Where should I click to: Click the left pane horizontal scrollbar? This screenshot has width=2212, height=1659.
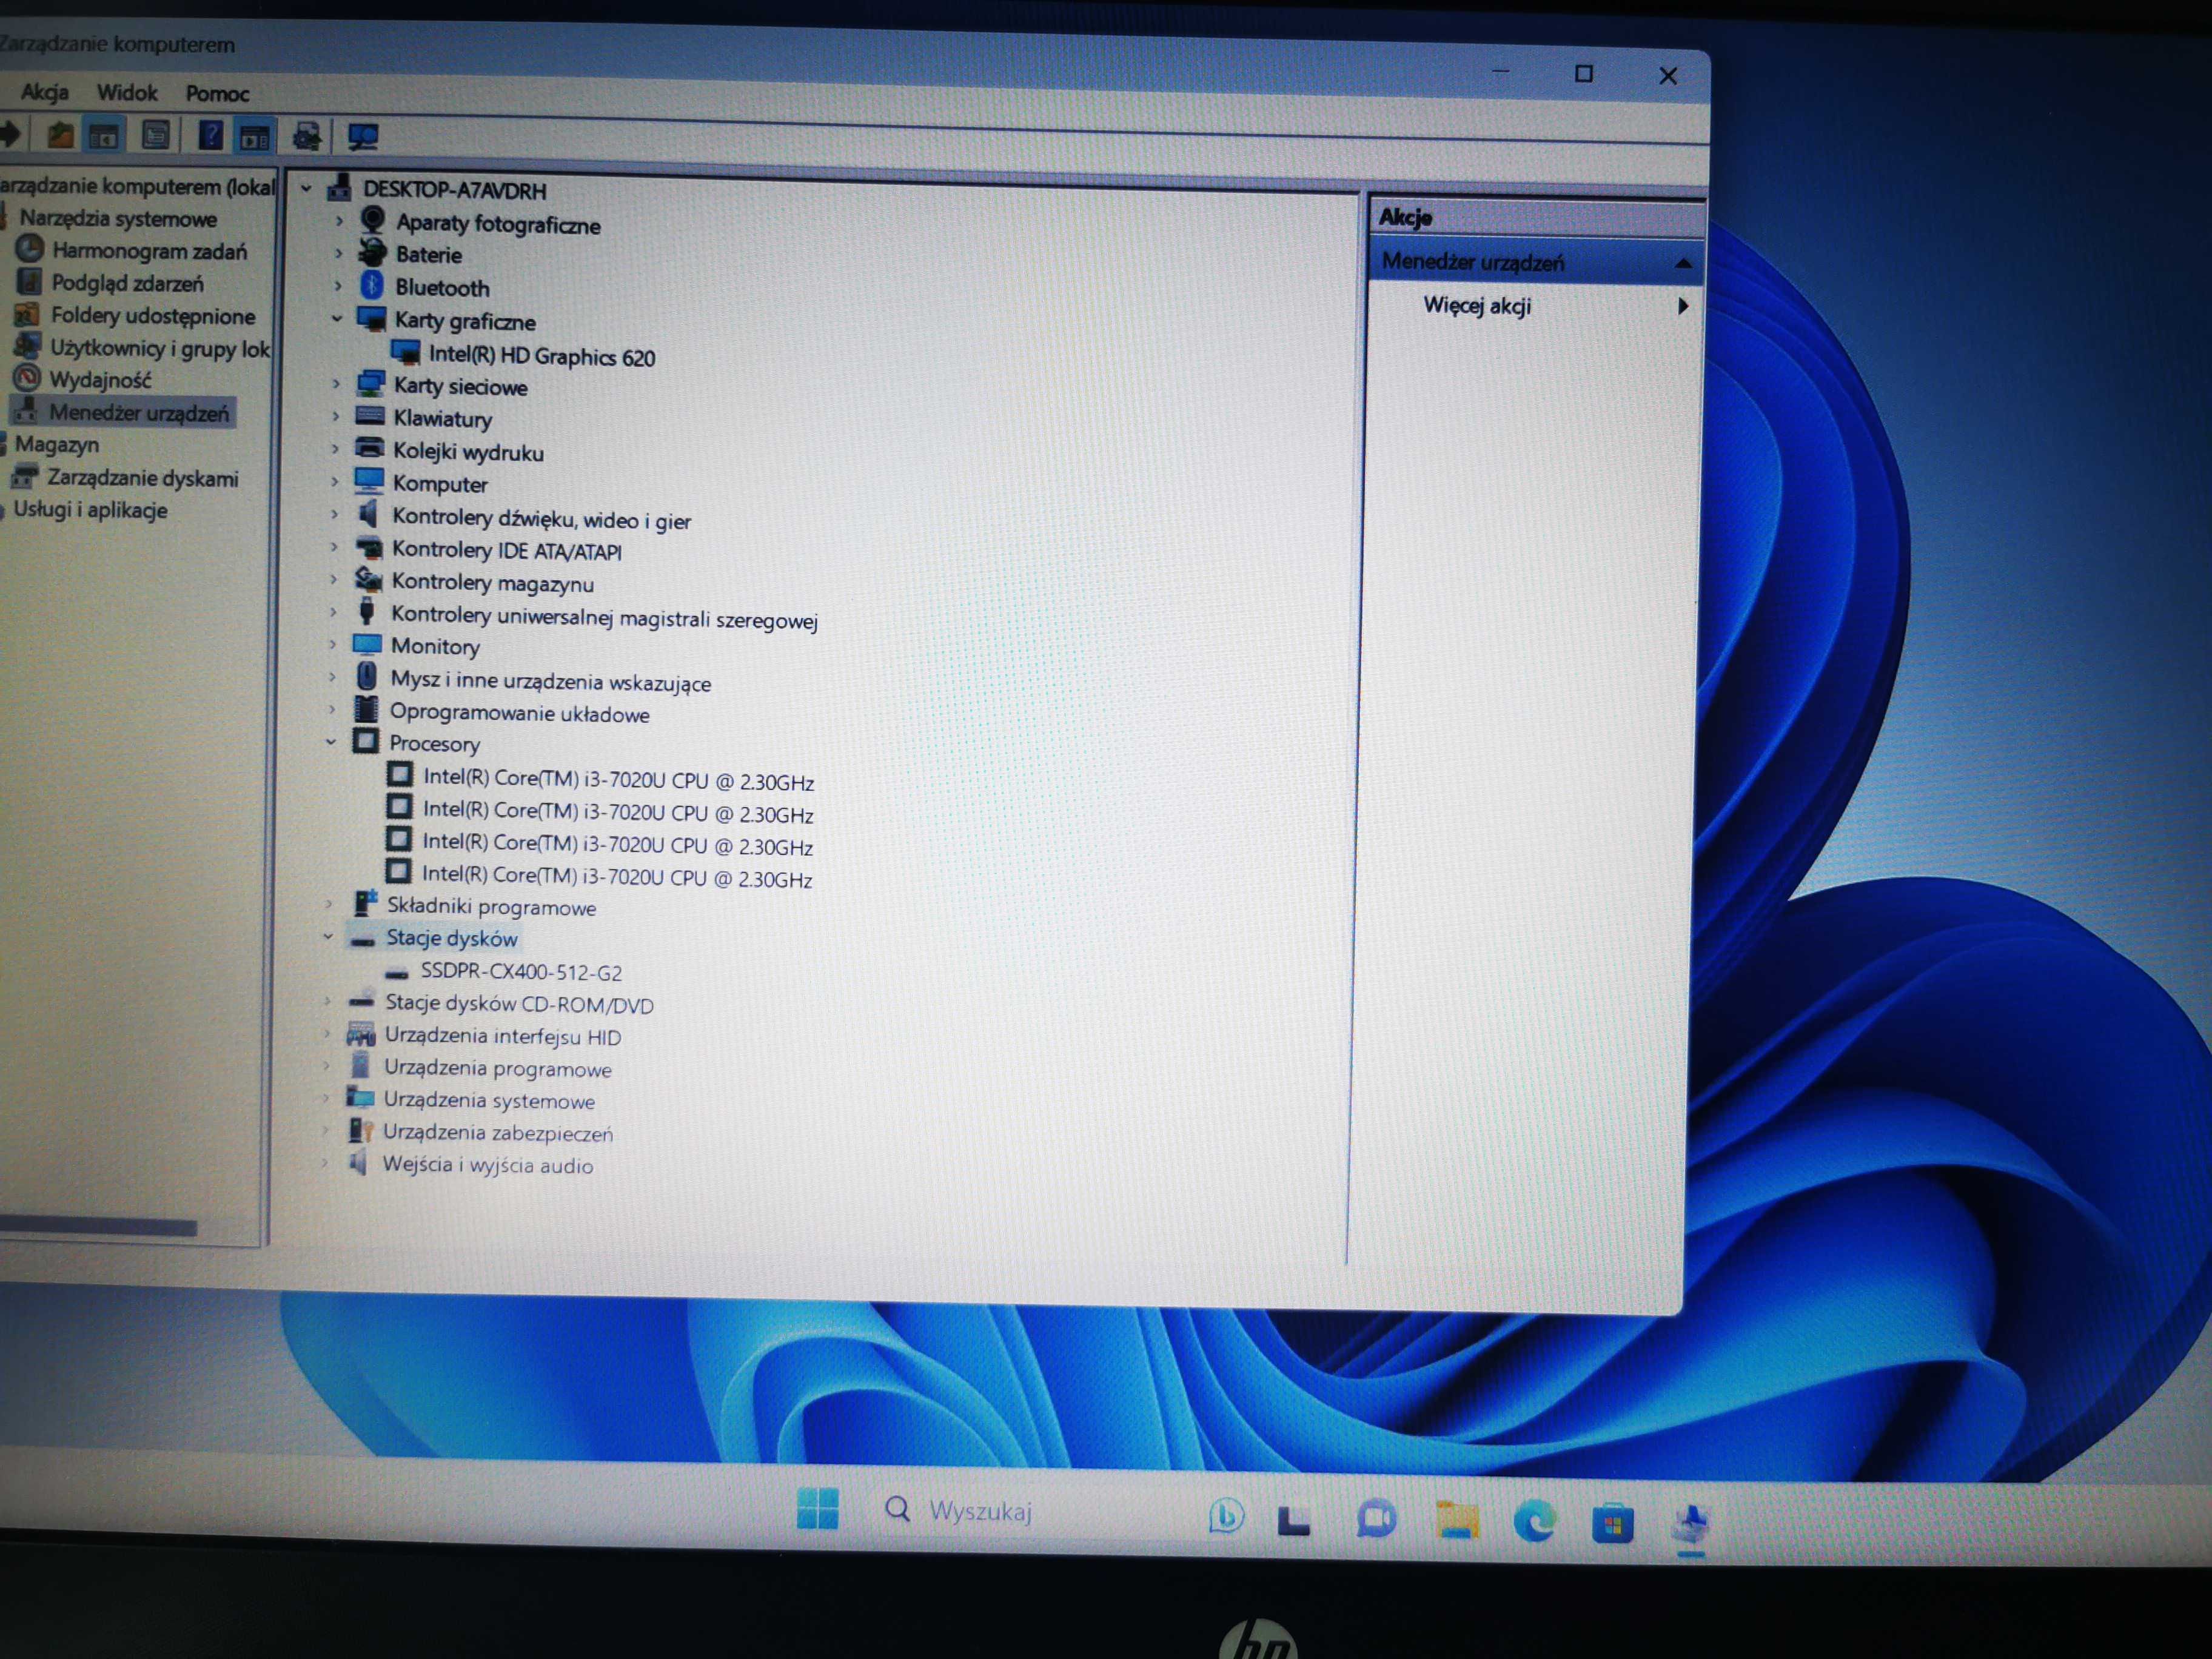click(98, 1227)
